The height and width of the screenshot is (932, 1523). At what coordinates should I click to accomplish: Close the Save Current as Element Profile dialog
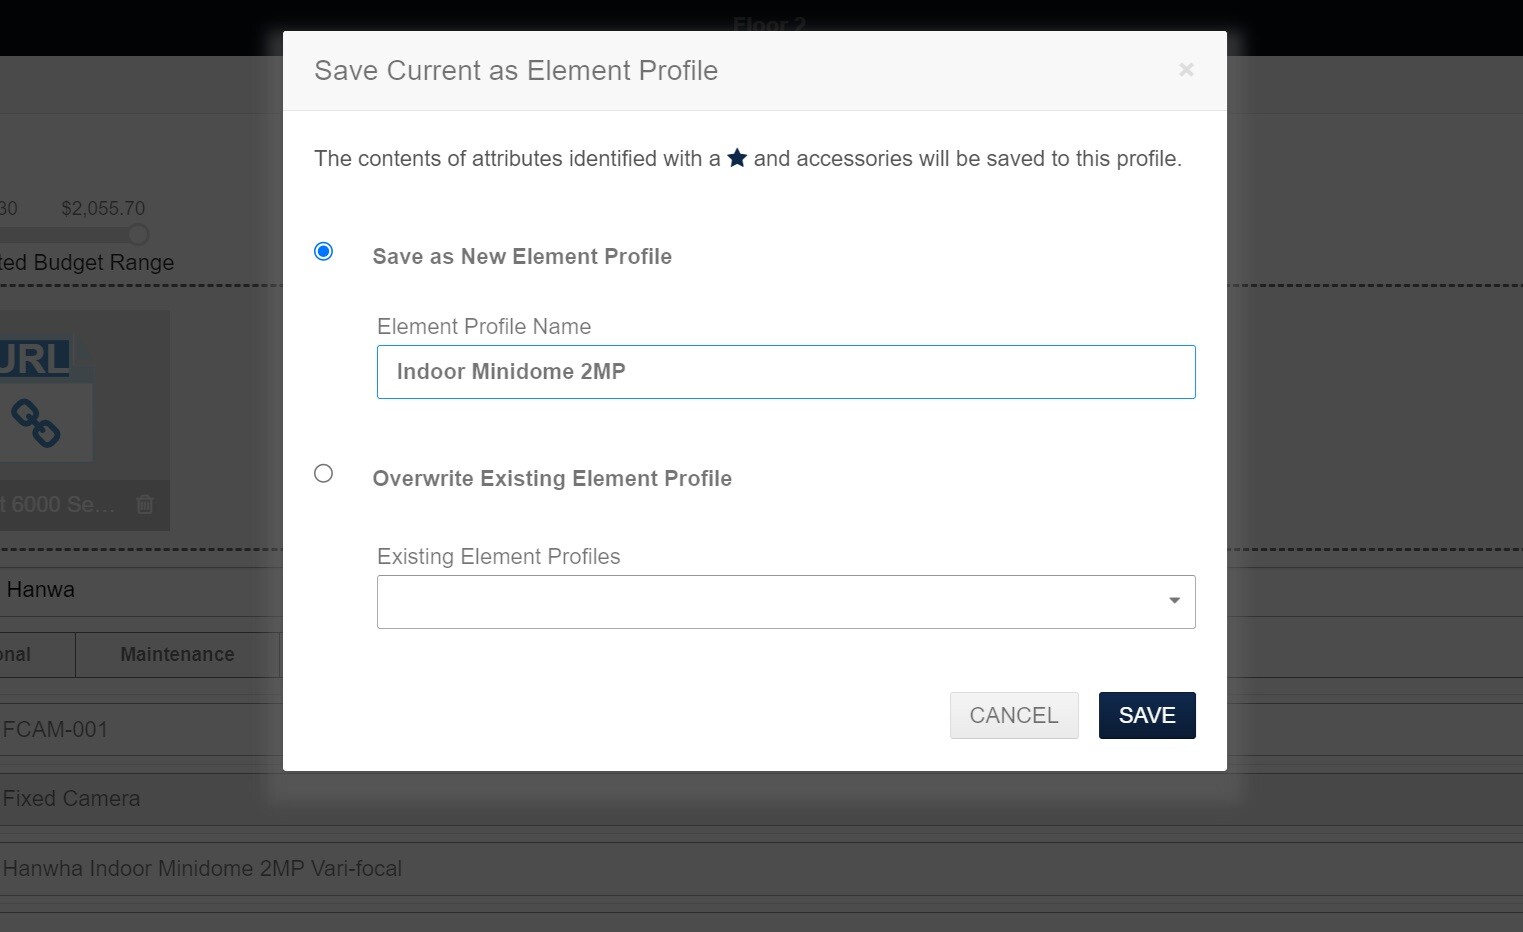(x=1186, y=69)
